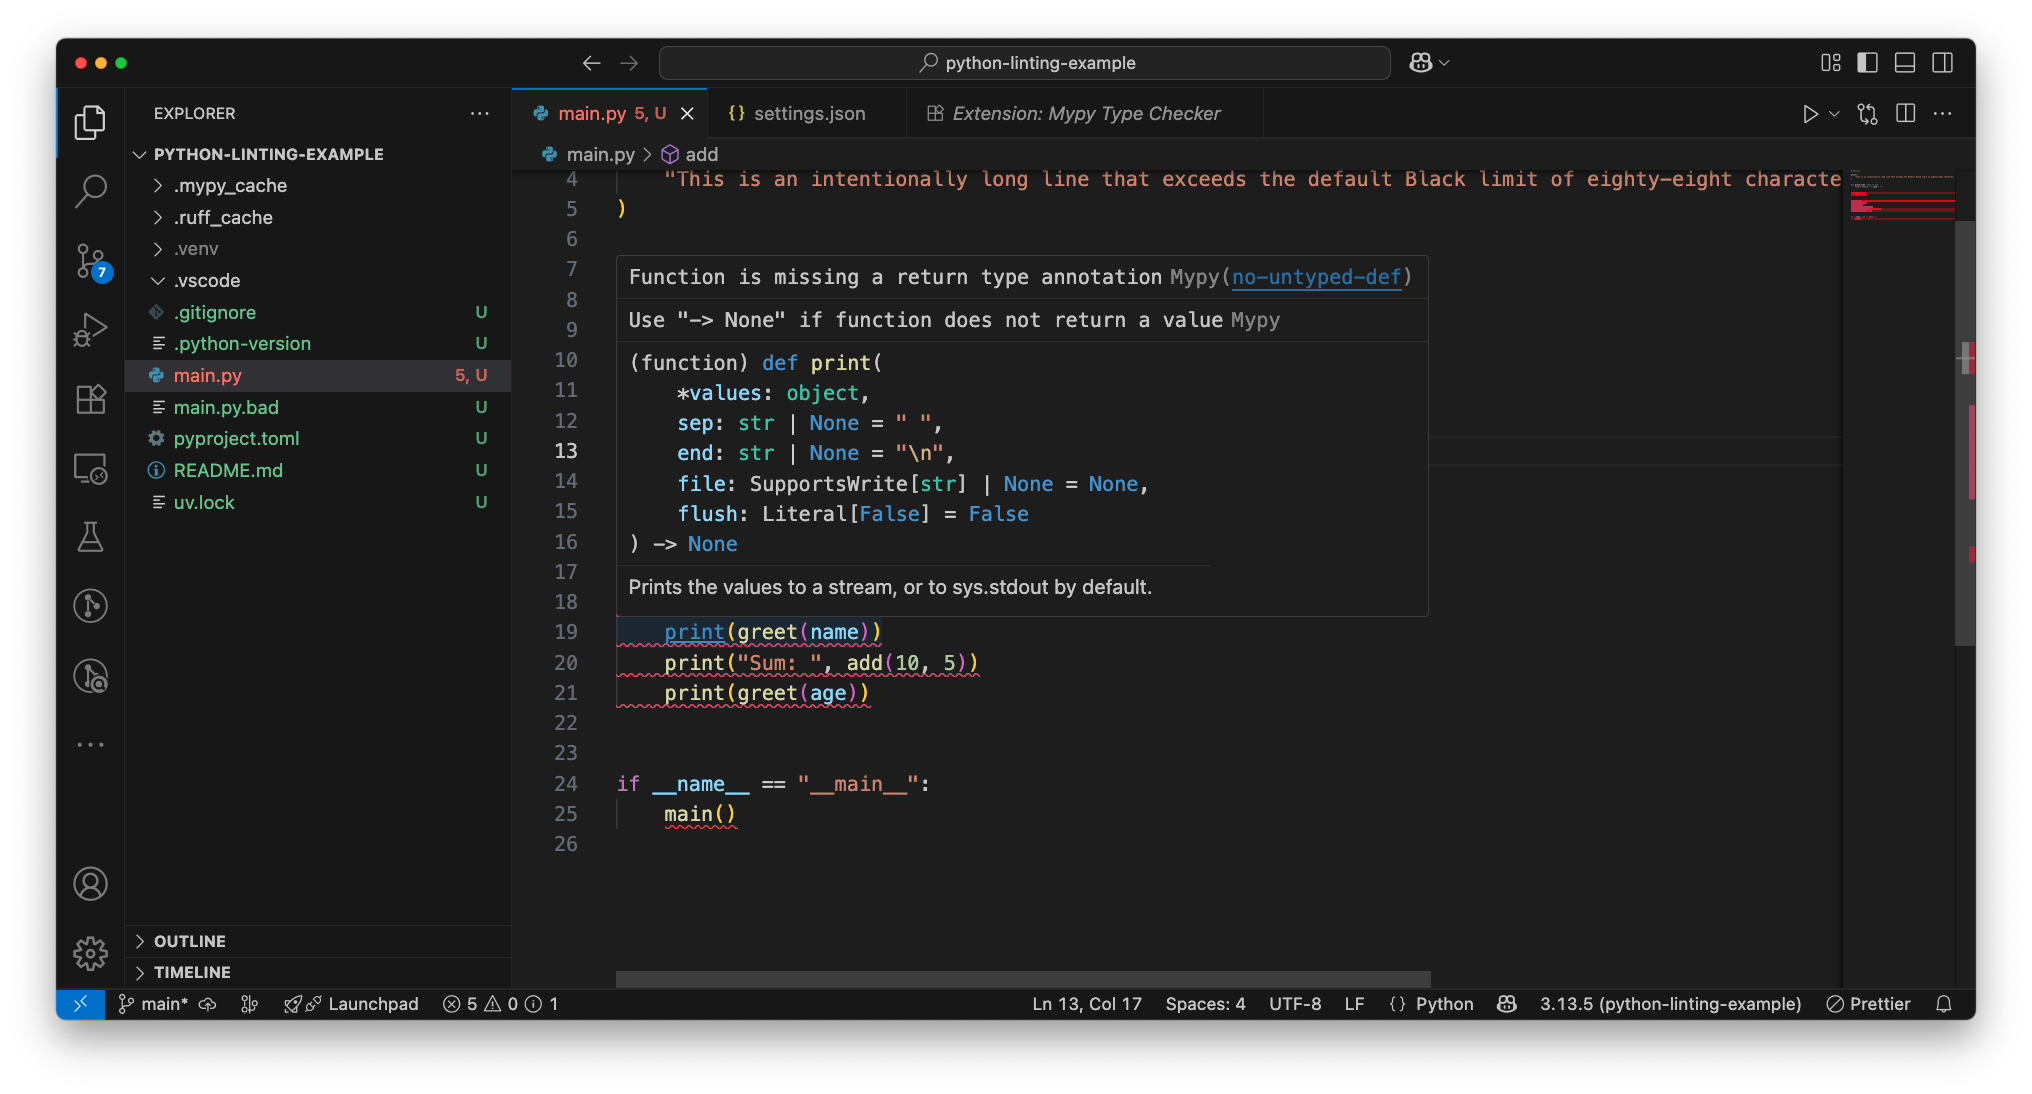Expand the .mypy_cache folder
The image size is (2032, 1094).
(230, 186)
